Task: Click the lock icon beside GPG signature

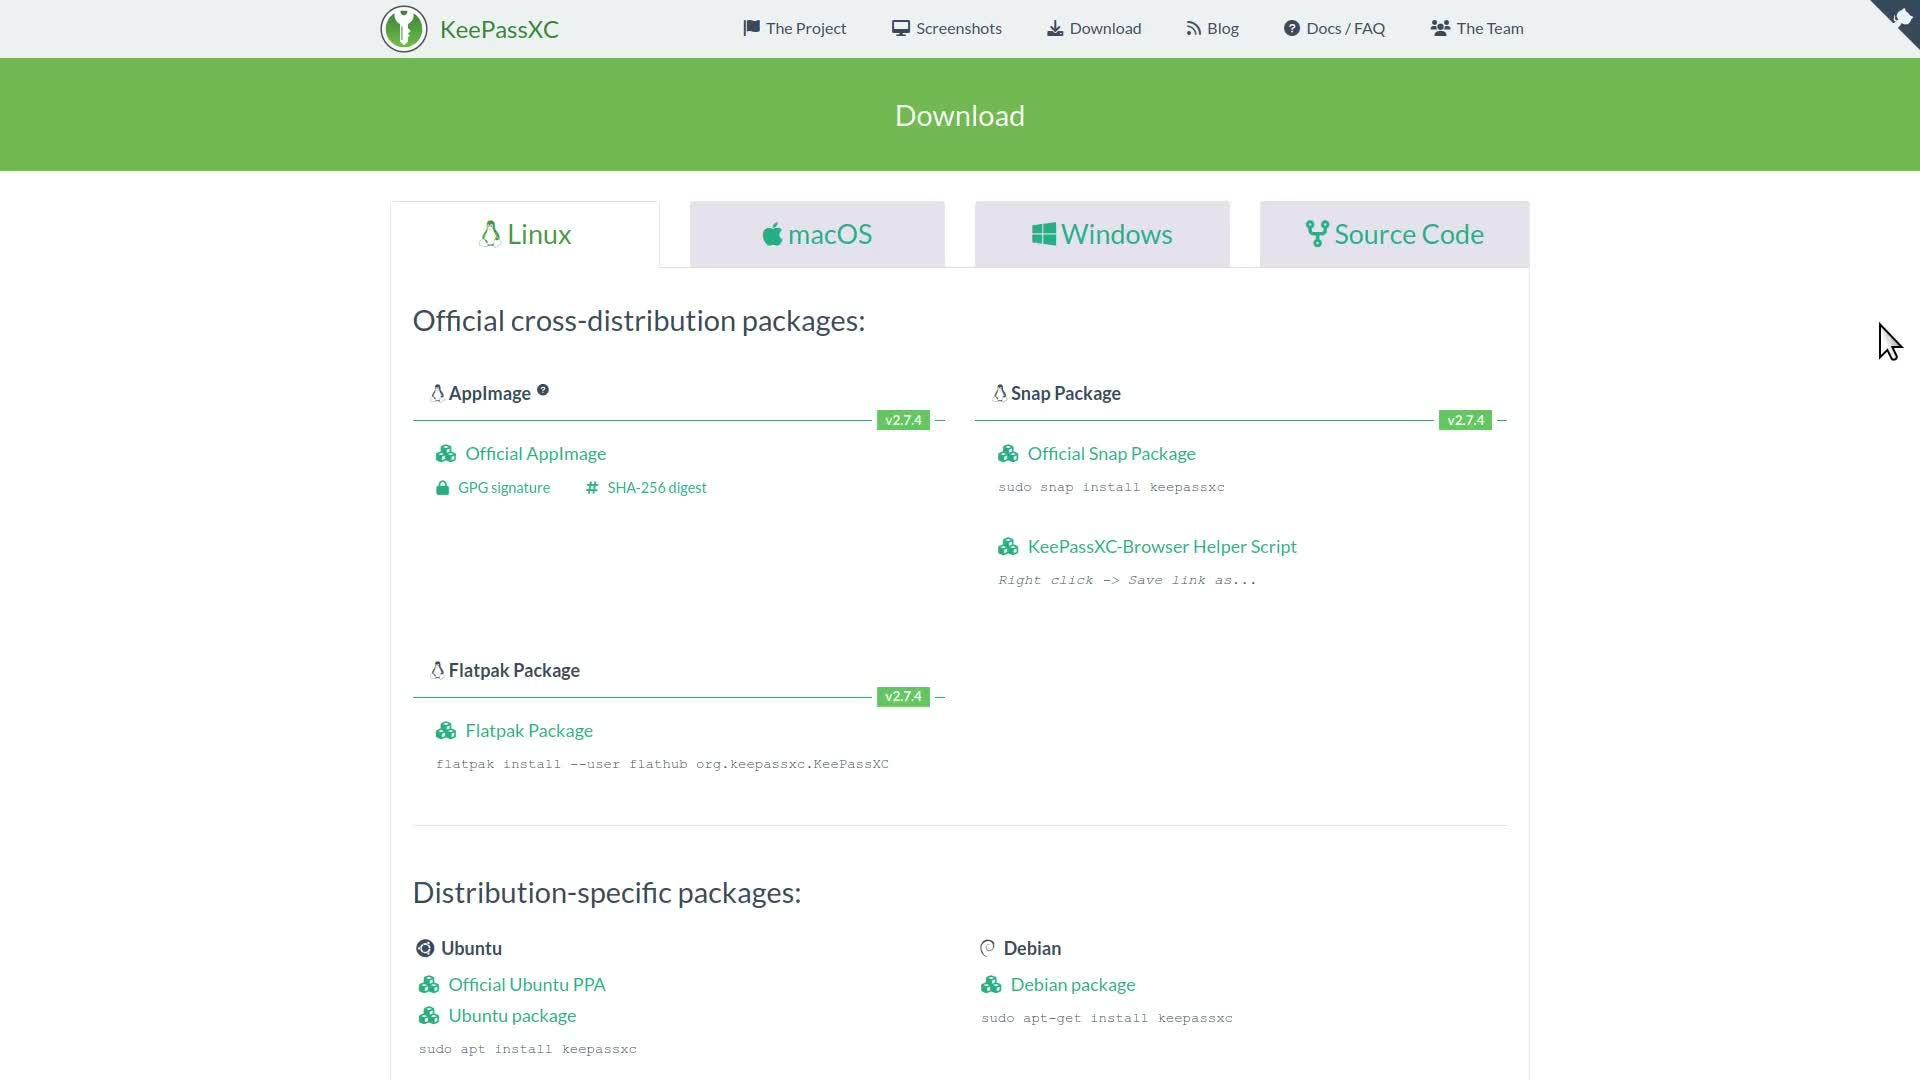Action: tap(442, 488)
